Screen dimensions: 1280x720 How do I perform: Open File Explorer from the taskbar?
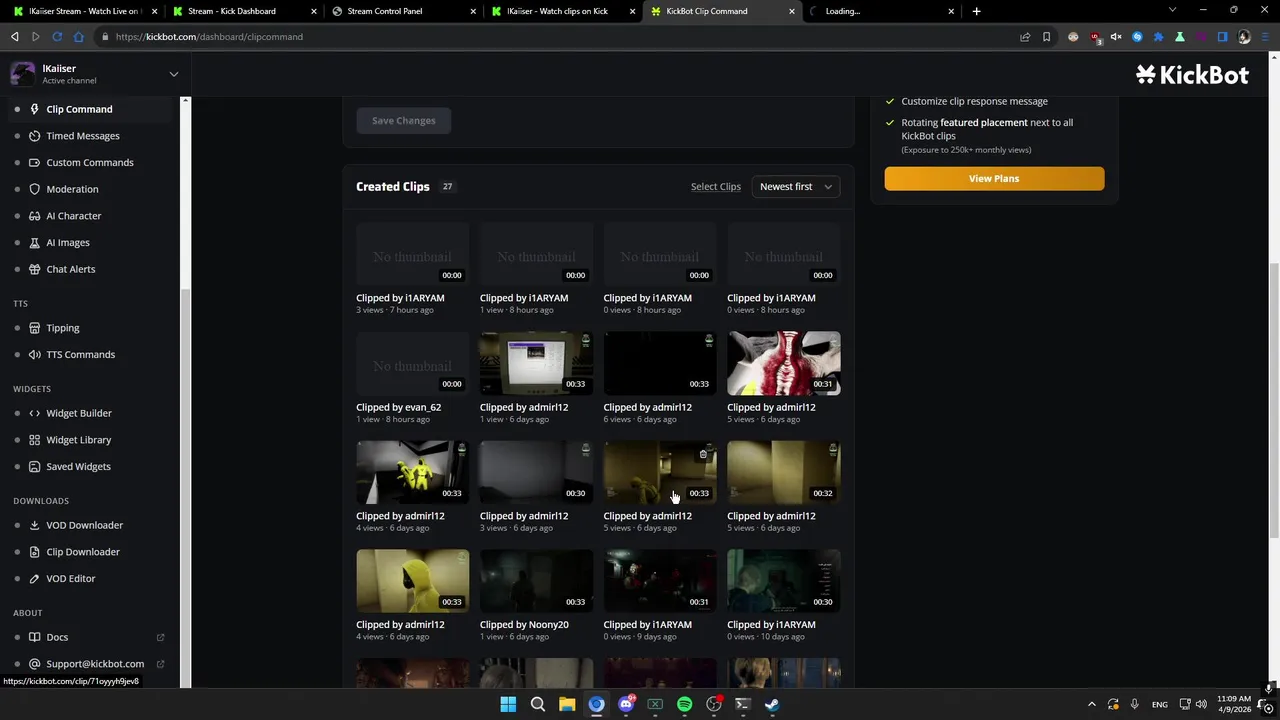(x=567, y=704)
